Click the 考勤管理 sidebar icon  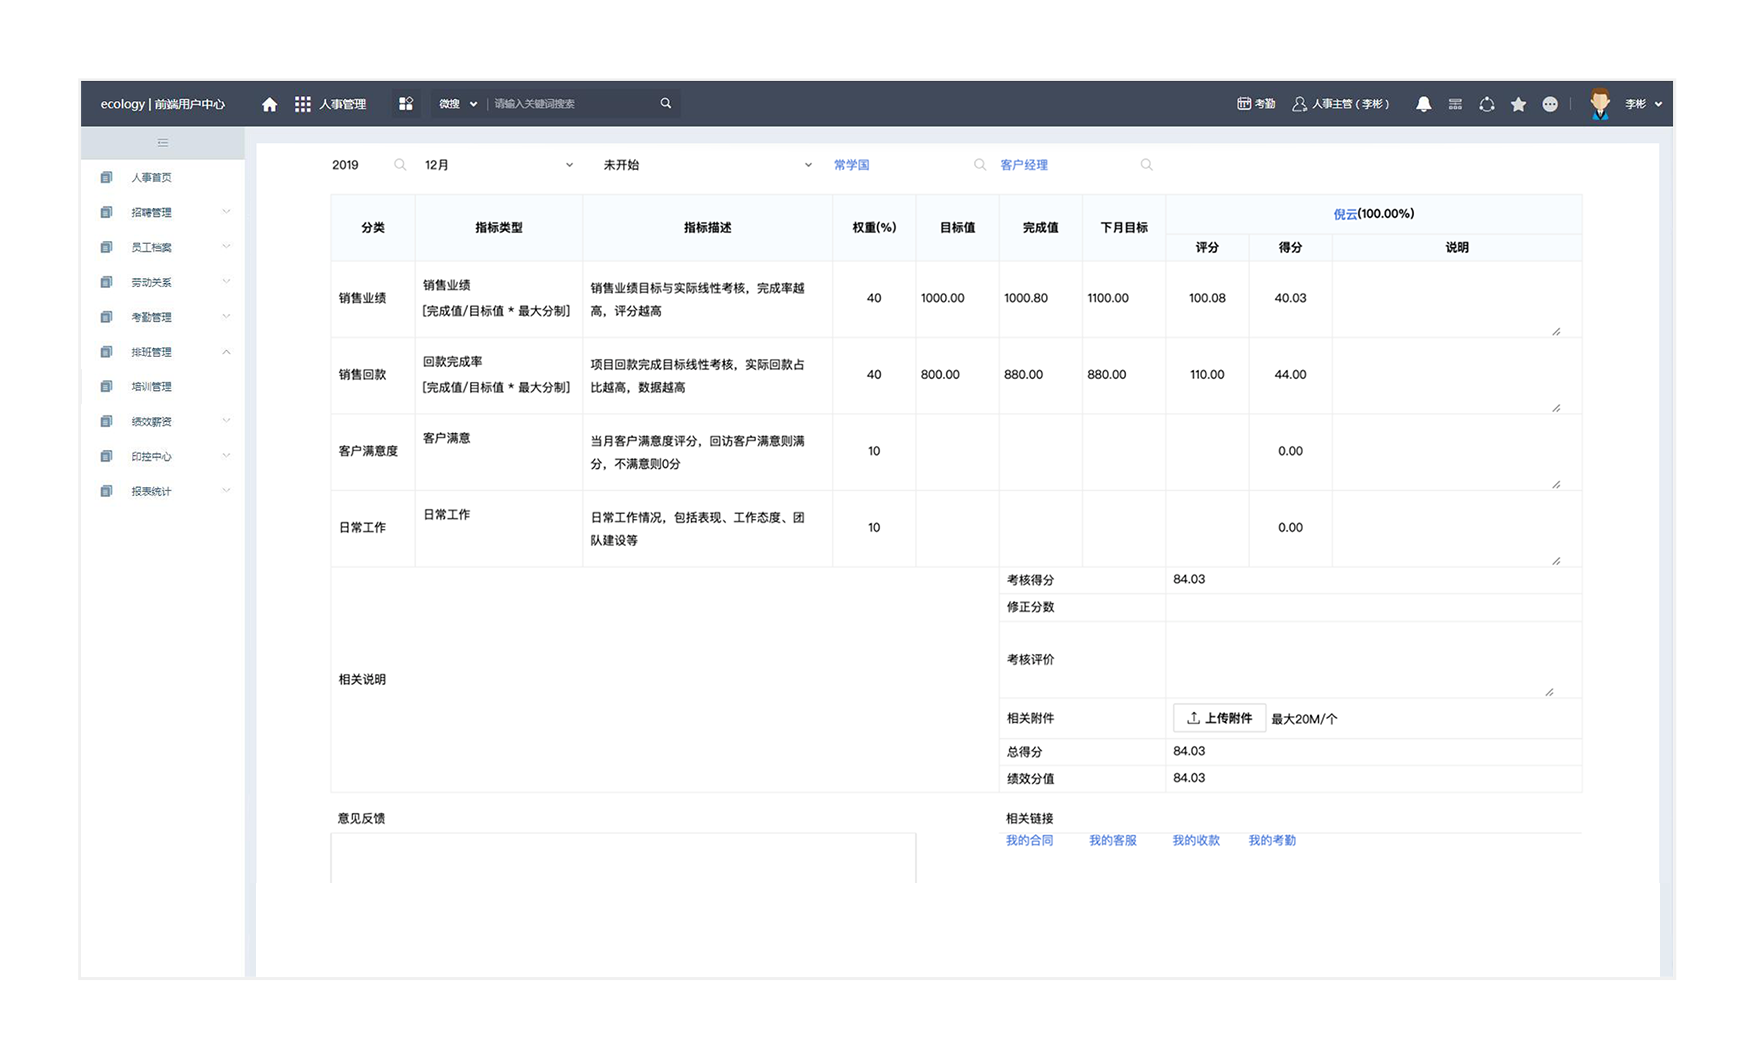107,317
